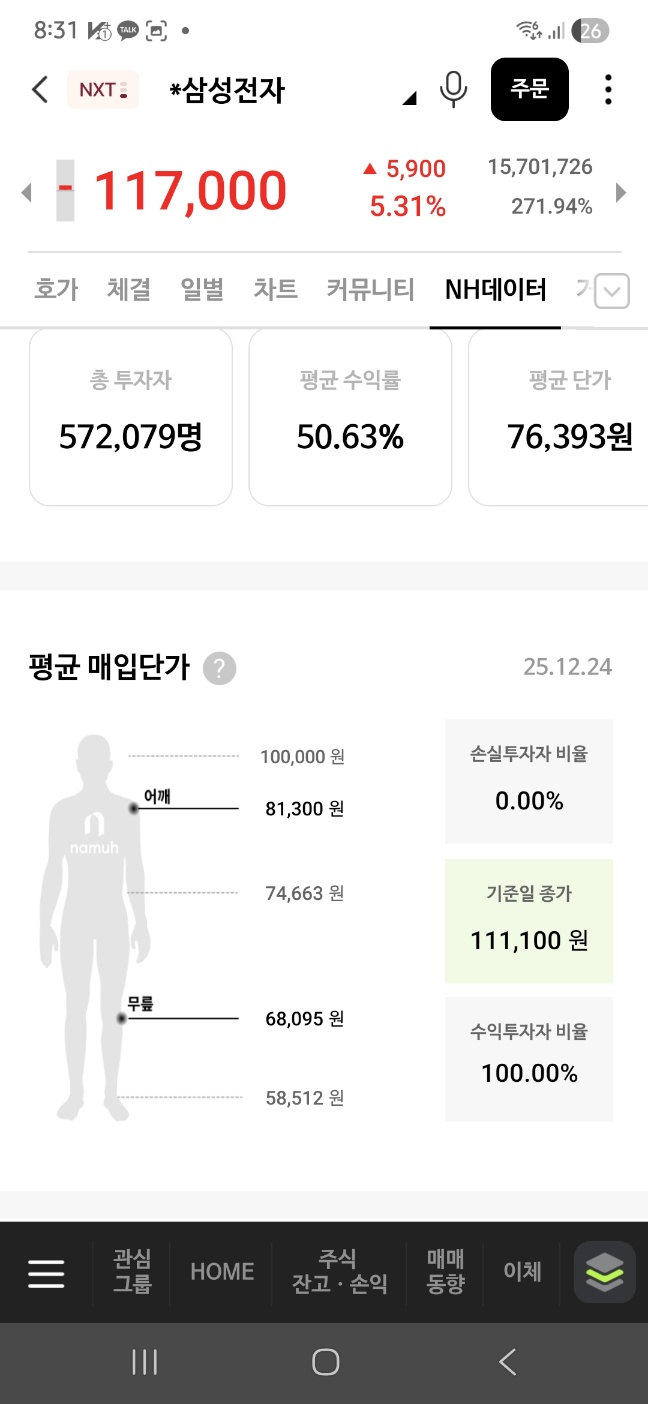Open 주식 잔고·손익 in bottom bar

[x=338, y=1272]
